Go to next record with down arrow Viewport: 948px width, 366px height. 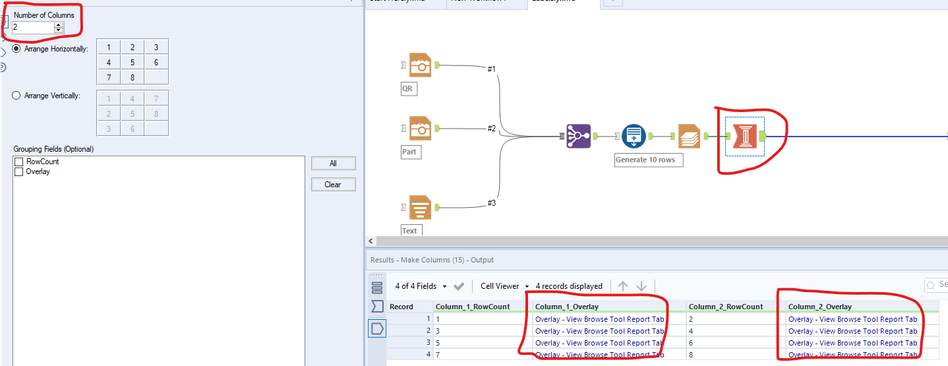click(641, 286)
